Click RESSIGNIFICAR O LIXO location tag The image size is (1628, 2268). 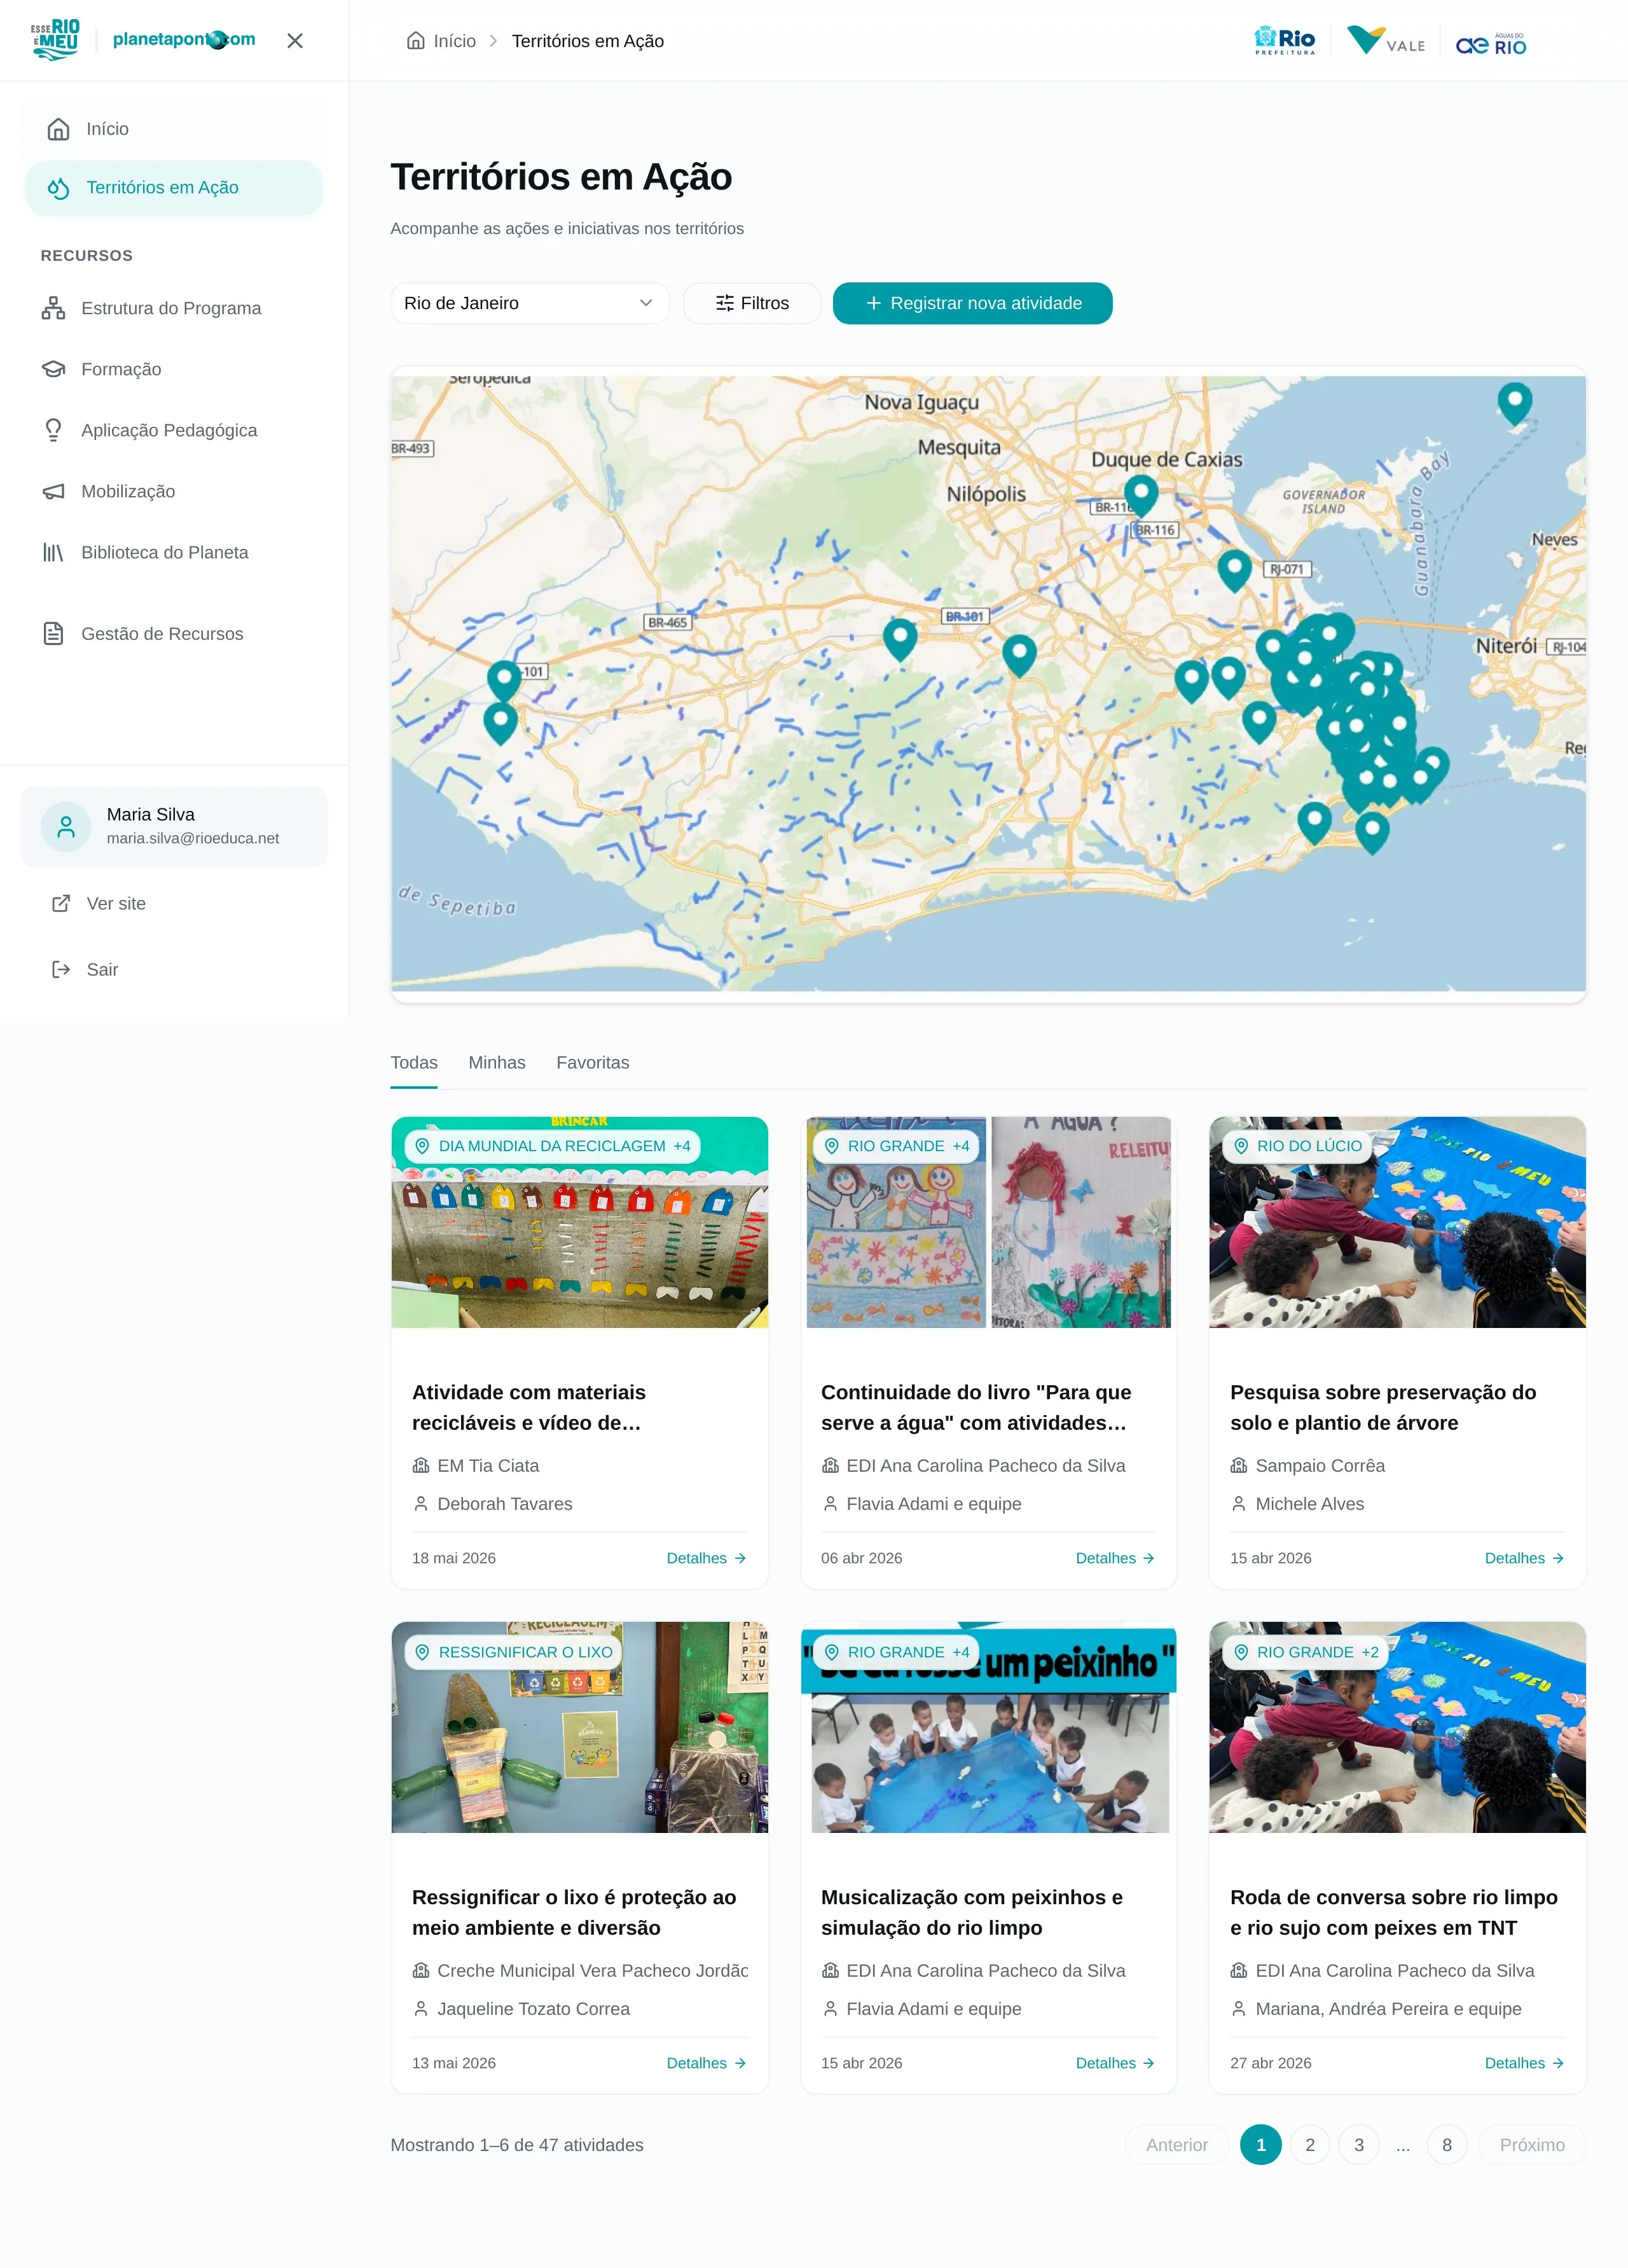tap(514, 1652)
